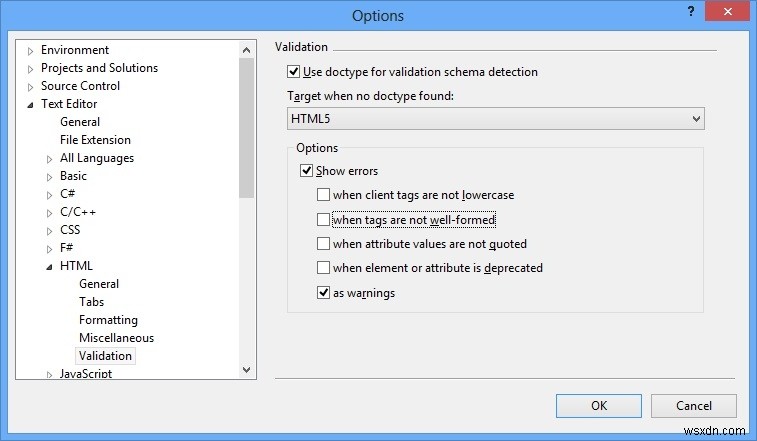Enable when client tags are not lowercase

click(323, 195)
